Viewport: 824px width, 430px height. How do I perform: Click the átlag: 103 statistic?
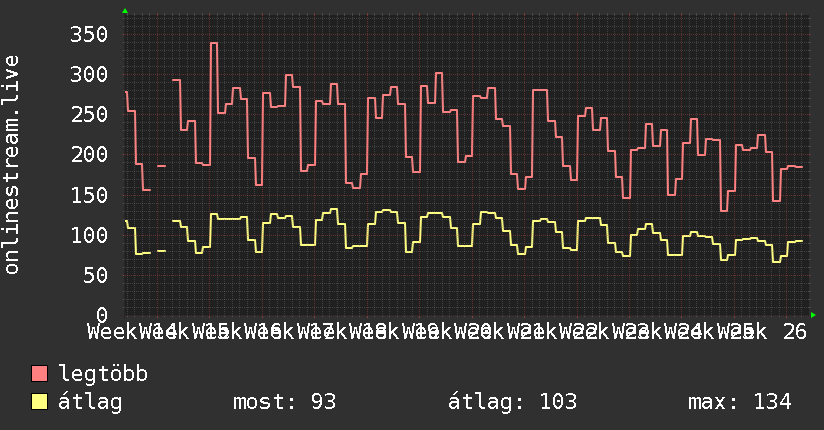[x=512, y=402]
